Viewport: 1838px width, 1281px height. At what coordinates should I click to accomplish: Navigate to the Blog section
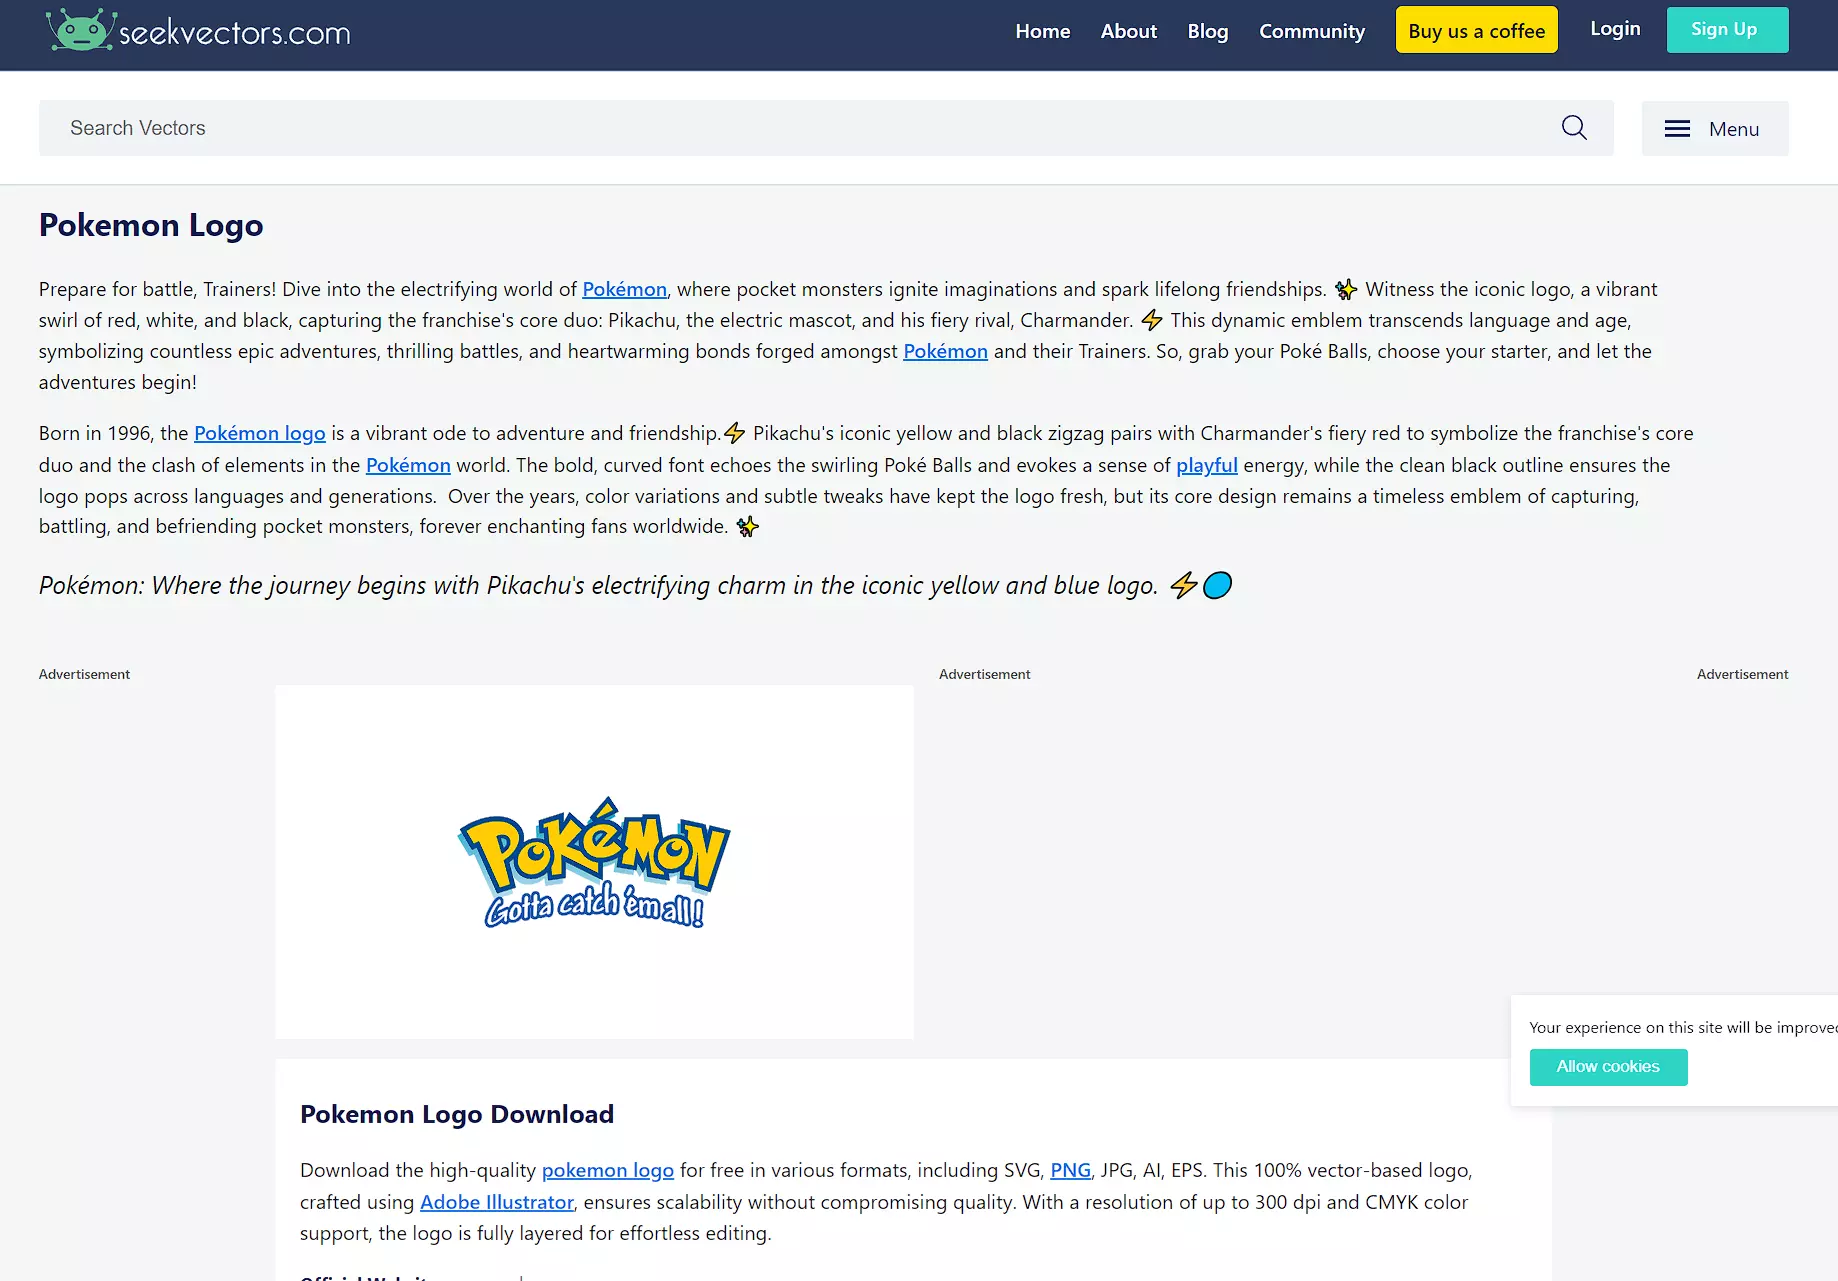tap(1207, 31)
